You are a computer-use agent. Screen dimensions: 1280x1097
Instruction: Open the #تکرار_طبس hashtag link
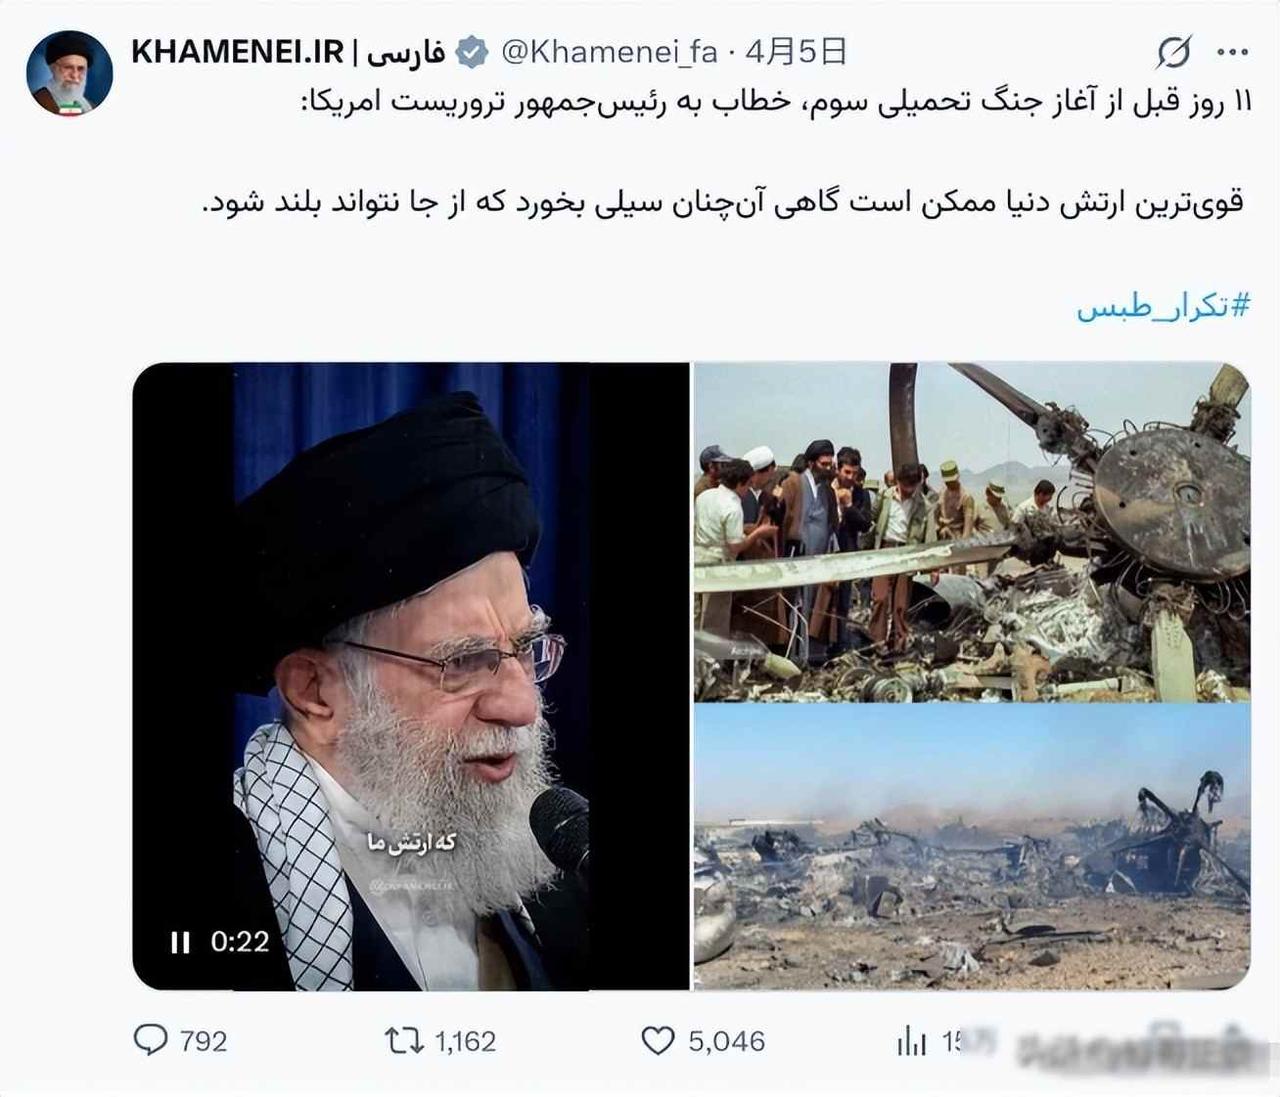click(x=1163, y=306)
